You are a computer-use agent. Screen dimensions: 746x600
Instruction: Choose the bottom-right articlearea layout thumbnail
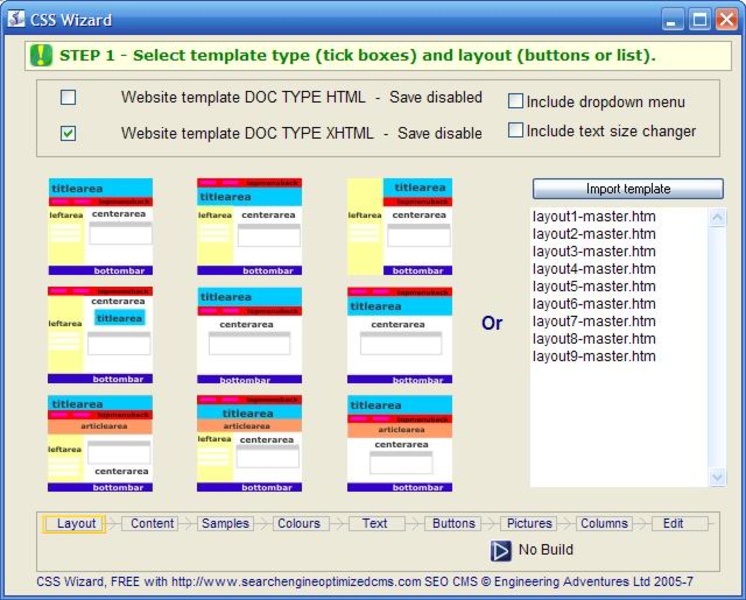[399, 443]
